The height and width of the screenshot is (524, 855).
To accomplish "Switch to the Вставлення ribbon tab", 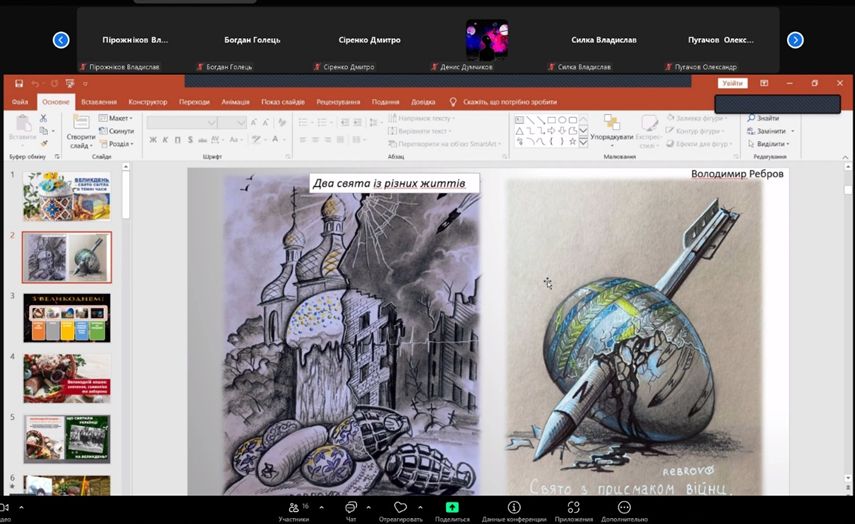I will pos(99,102).
